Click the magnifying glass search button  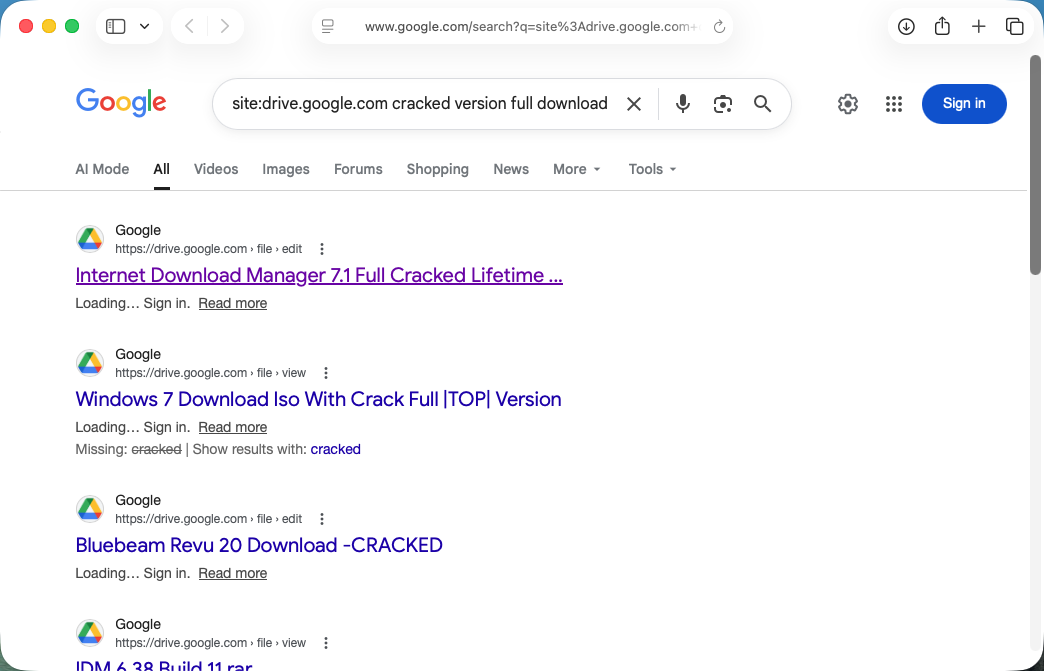click(x=762, y=104)
